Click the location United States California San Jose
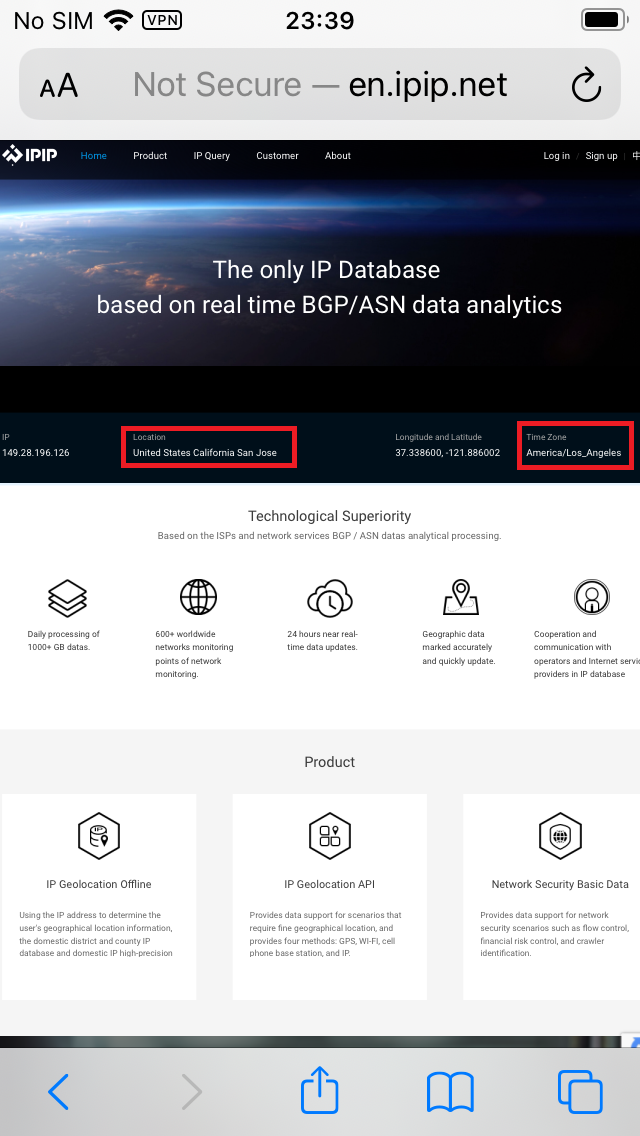The height and width of the screenshot is (1136, 640). [x=205, y=453]
